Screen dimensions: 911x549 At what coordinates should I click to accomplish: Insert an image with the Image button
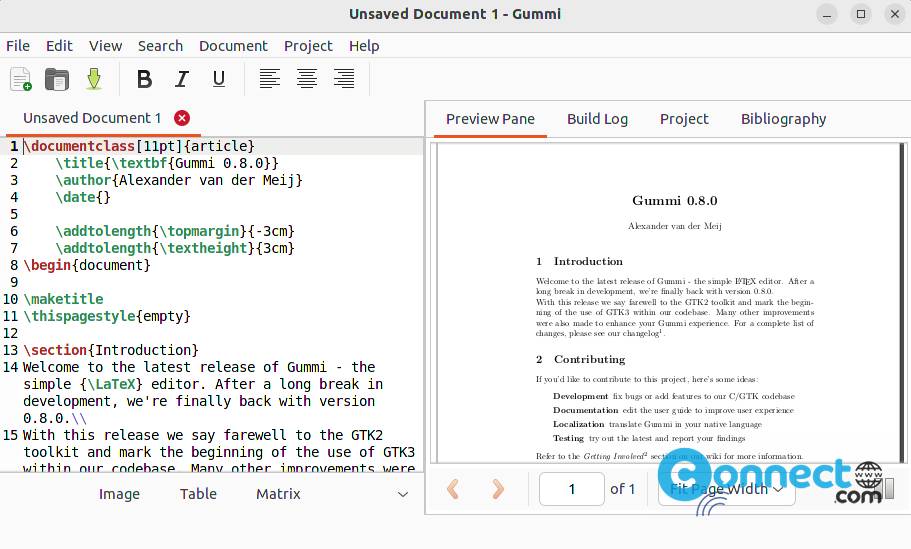click(119, 494)
